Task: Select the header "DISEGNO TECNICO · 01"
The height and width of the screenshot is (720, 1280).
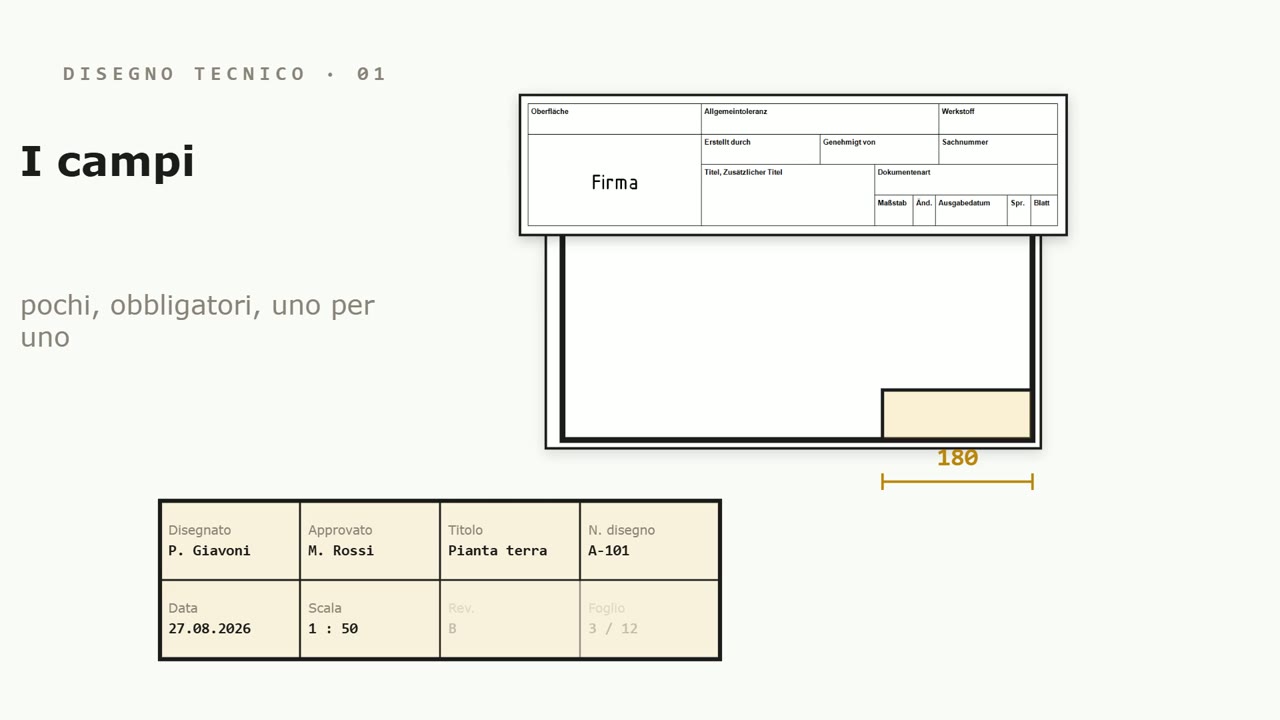Action: click(x=224, y=74)
